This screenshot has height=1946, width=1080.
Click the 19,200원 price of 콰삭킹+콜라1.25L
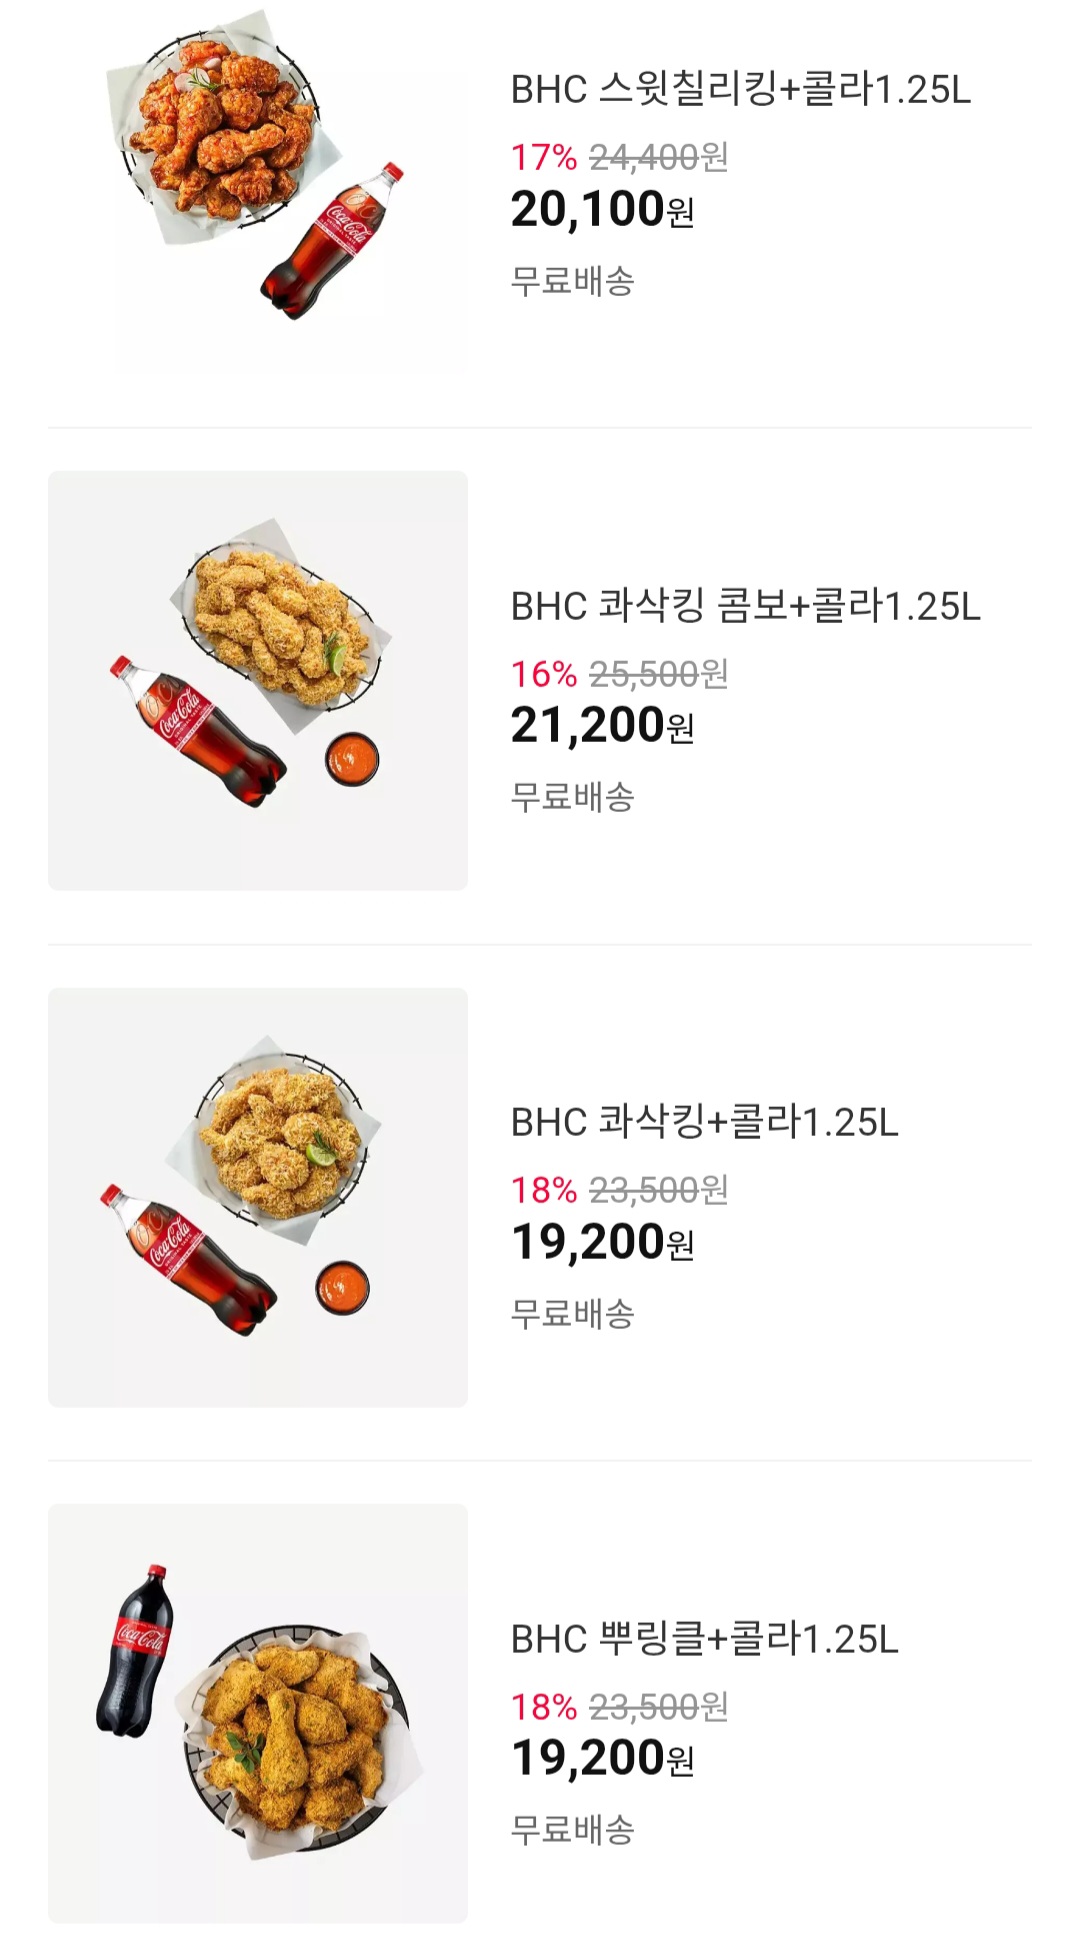tap(602, 1243)
